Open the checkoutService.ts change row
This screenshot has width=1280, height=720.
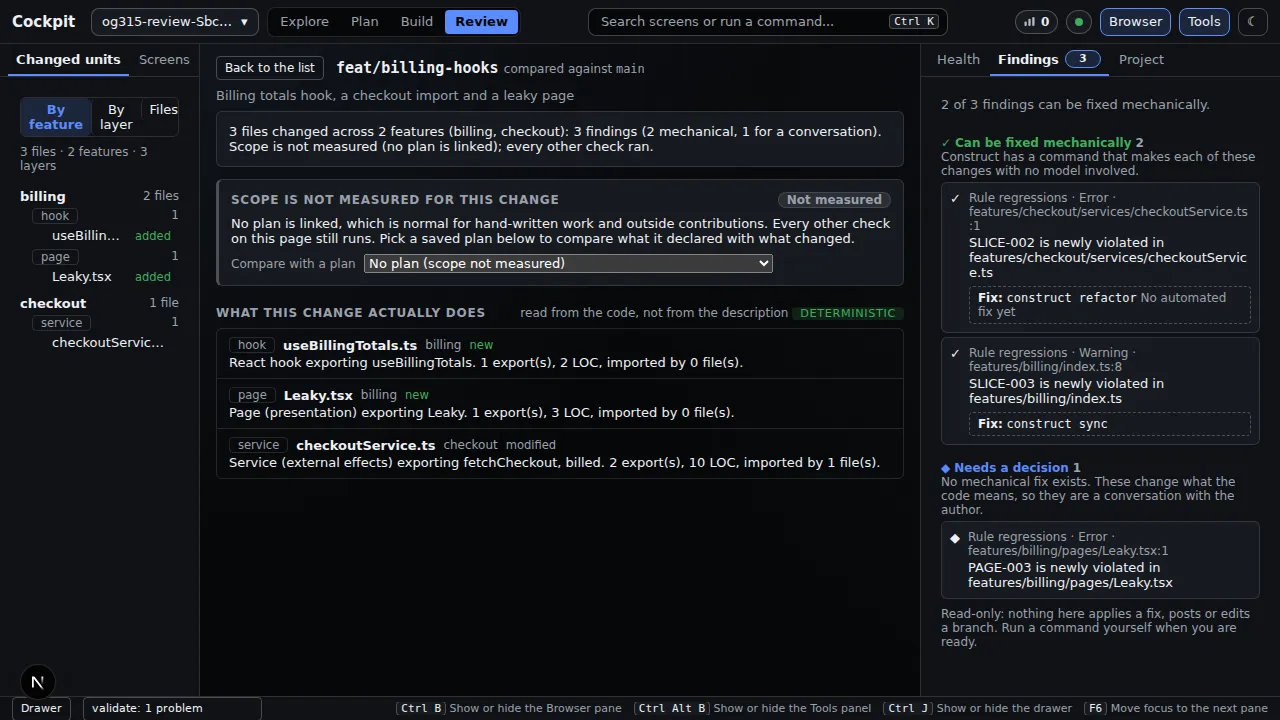tap(560, 454)
